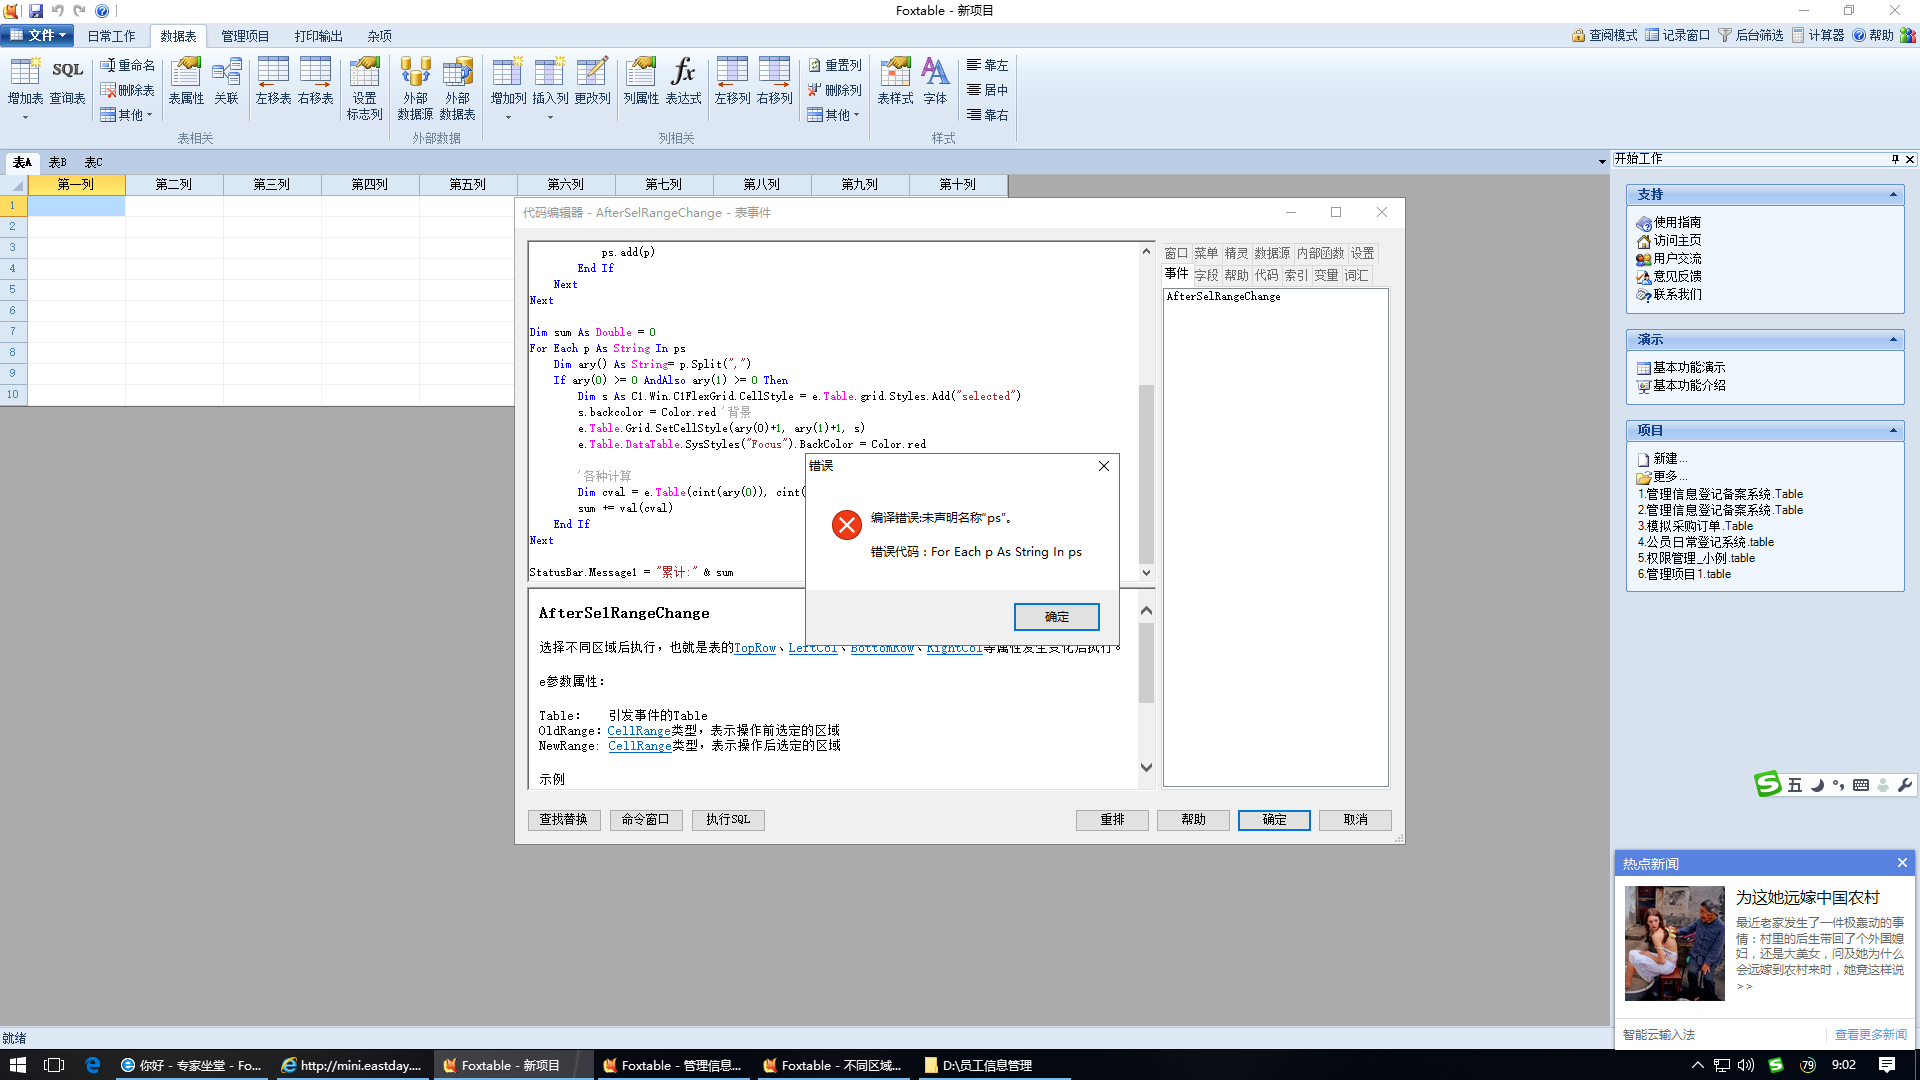Open the table tabs list dropdown arrow
This screenshot has width=1920, height=1080.
(1602, 162)
